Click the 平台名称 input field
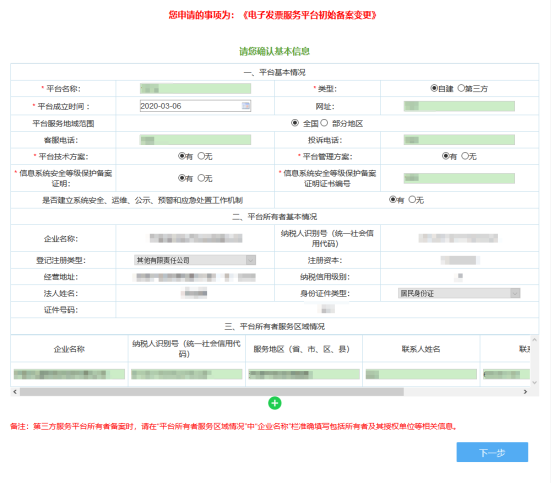 pyautogui.click(x=195, y=88)
